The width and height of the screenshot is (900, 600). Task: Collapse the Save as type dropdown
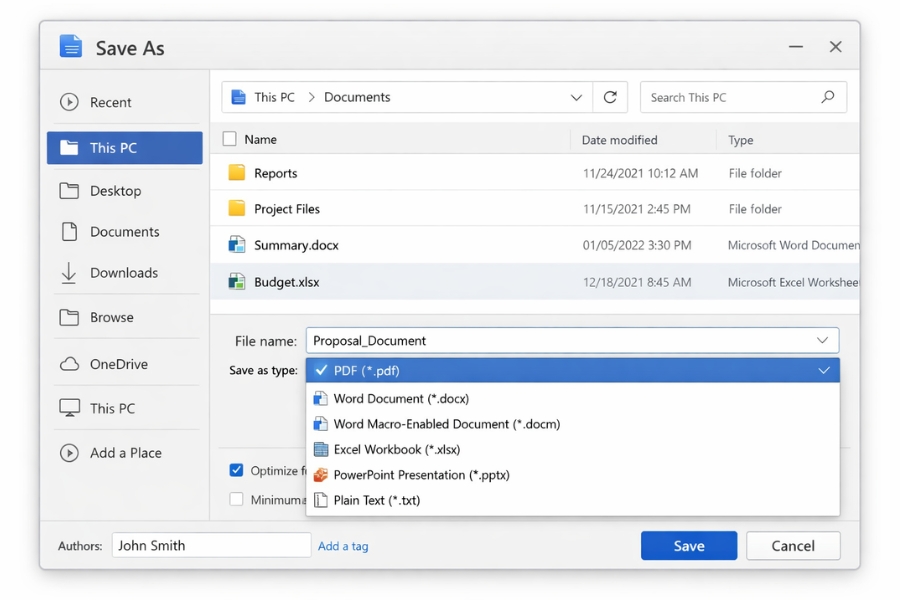[823, 370]
